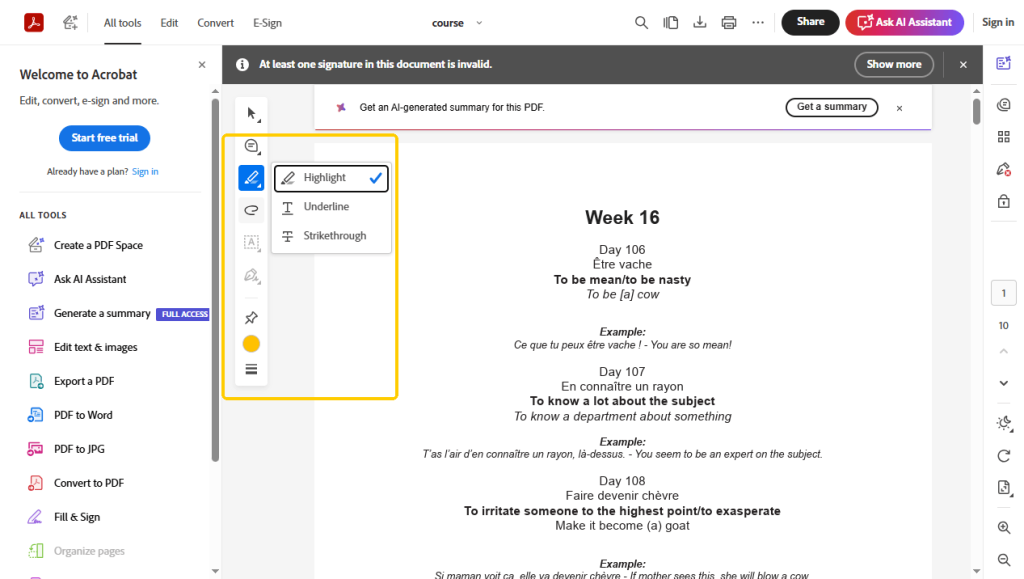The height and width of the screenshot is (579, 1024).
Task: Go to next page with down chevron
Action: click(x=1004, y=383)
